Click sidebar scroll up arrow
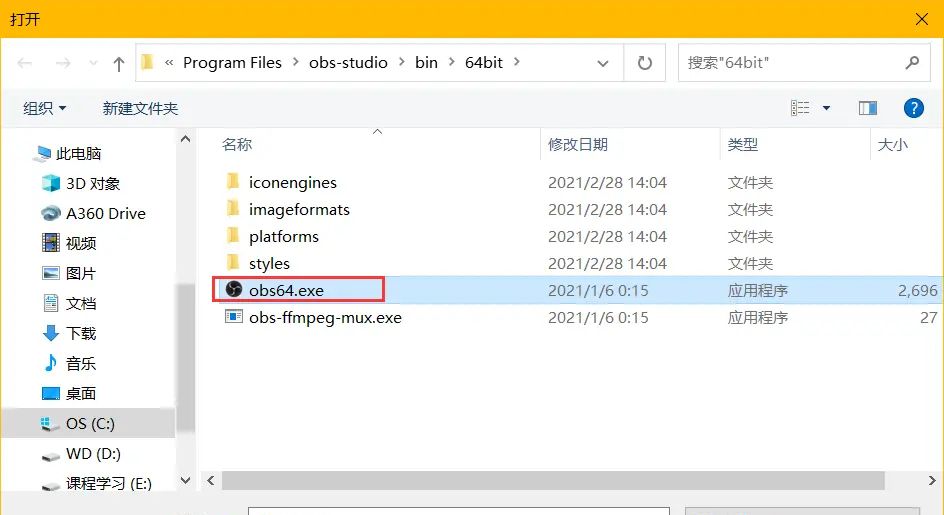 [185, 139]
